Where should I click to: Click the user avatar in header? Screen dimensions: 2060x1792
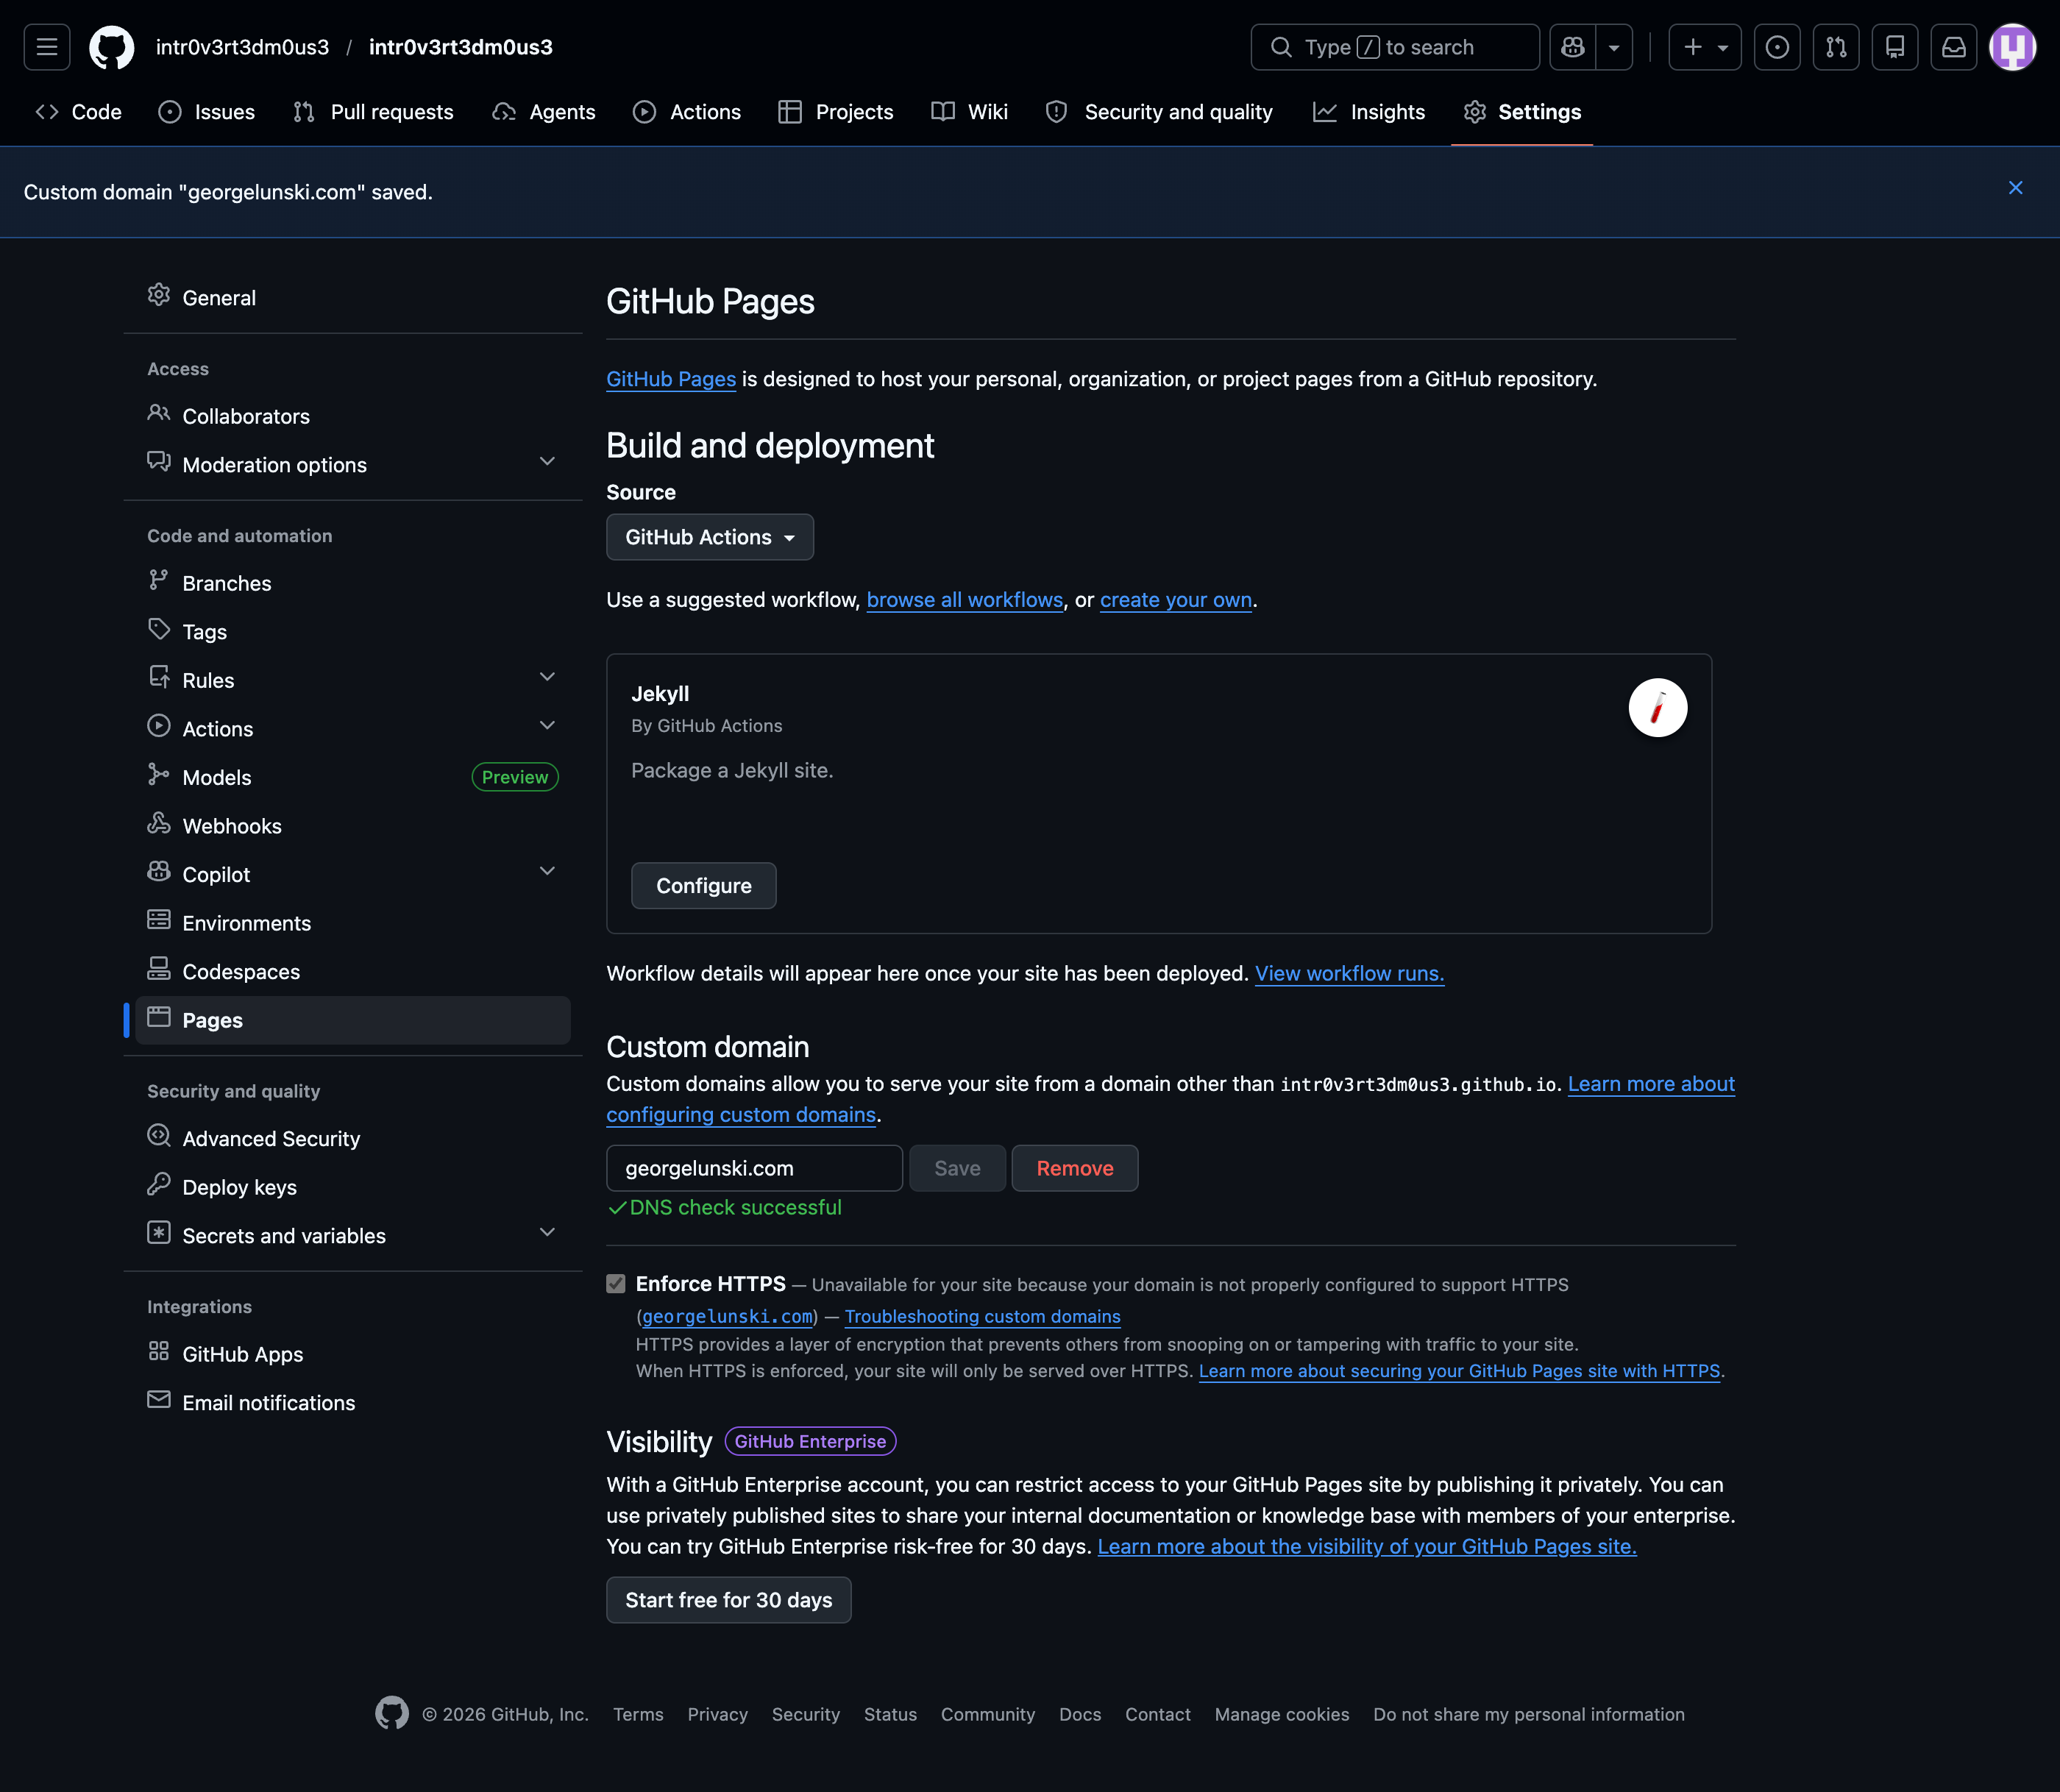(x=2012, y=47)
